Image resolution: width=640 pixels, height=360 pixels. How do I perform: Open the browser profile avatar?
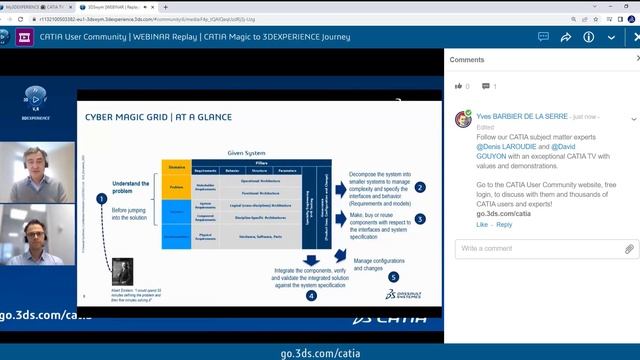click(631, 19)
